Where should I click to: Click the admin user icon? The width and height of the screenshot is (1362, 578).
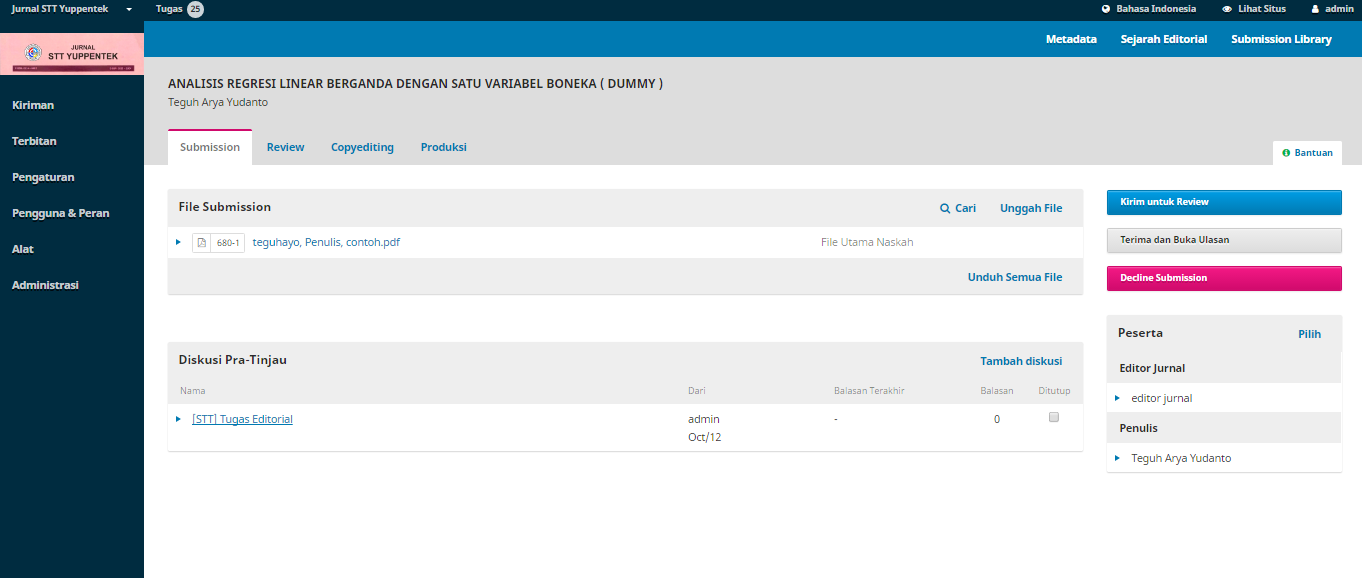[x=1315, y=9]
